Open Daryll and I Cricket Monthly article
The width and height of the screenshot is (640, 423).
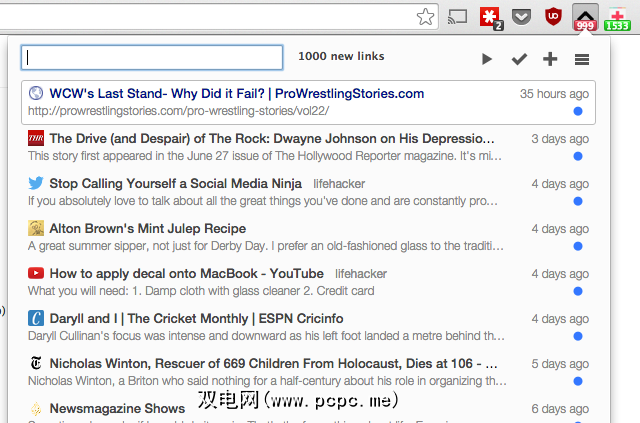tap(196, 318)
